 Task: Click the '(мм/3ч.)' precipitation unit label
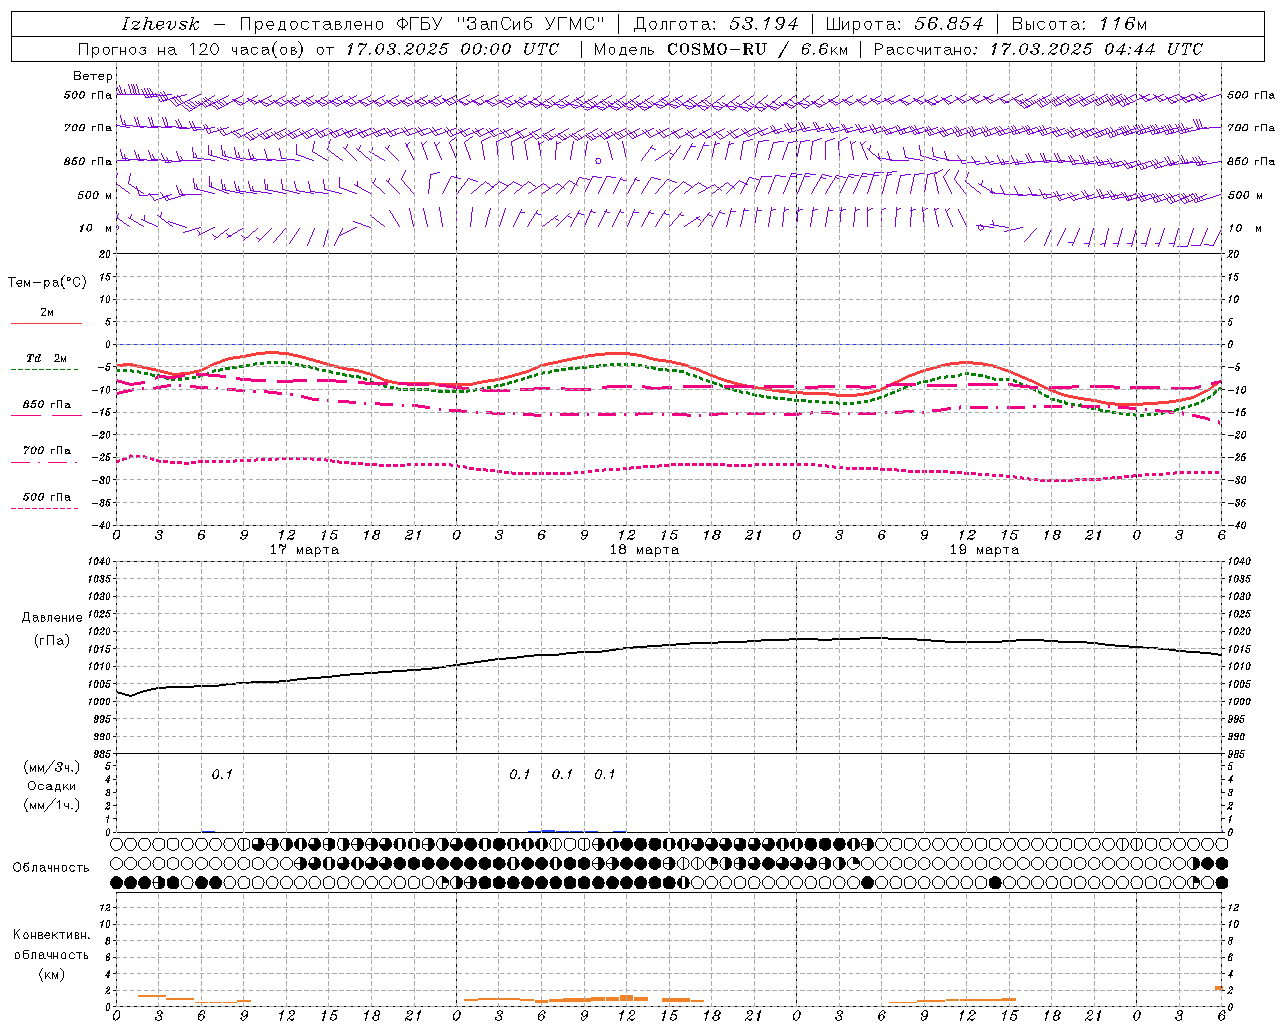coord(52,767)
